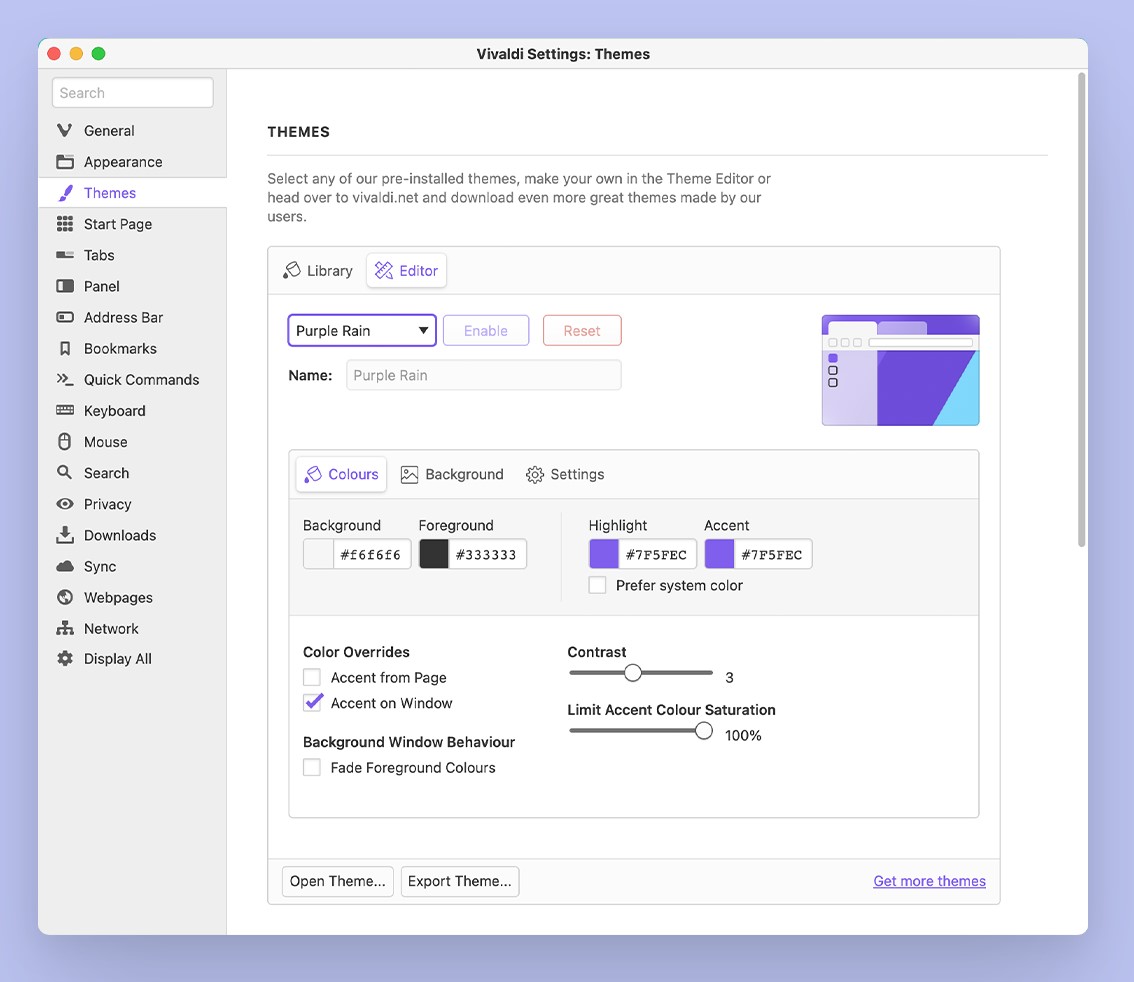Open the Purple Rain theme dropdown
The height and width of the screenshot is (982, 1134).
tap(362, 330)
